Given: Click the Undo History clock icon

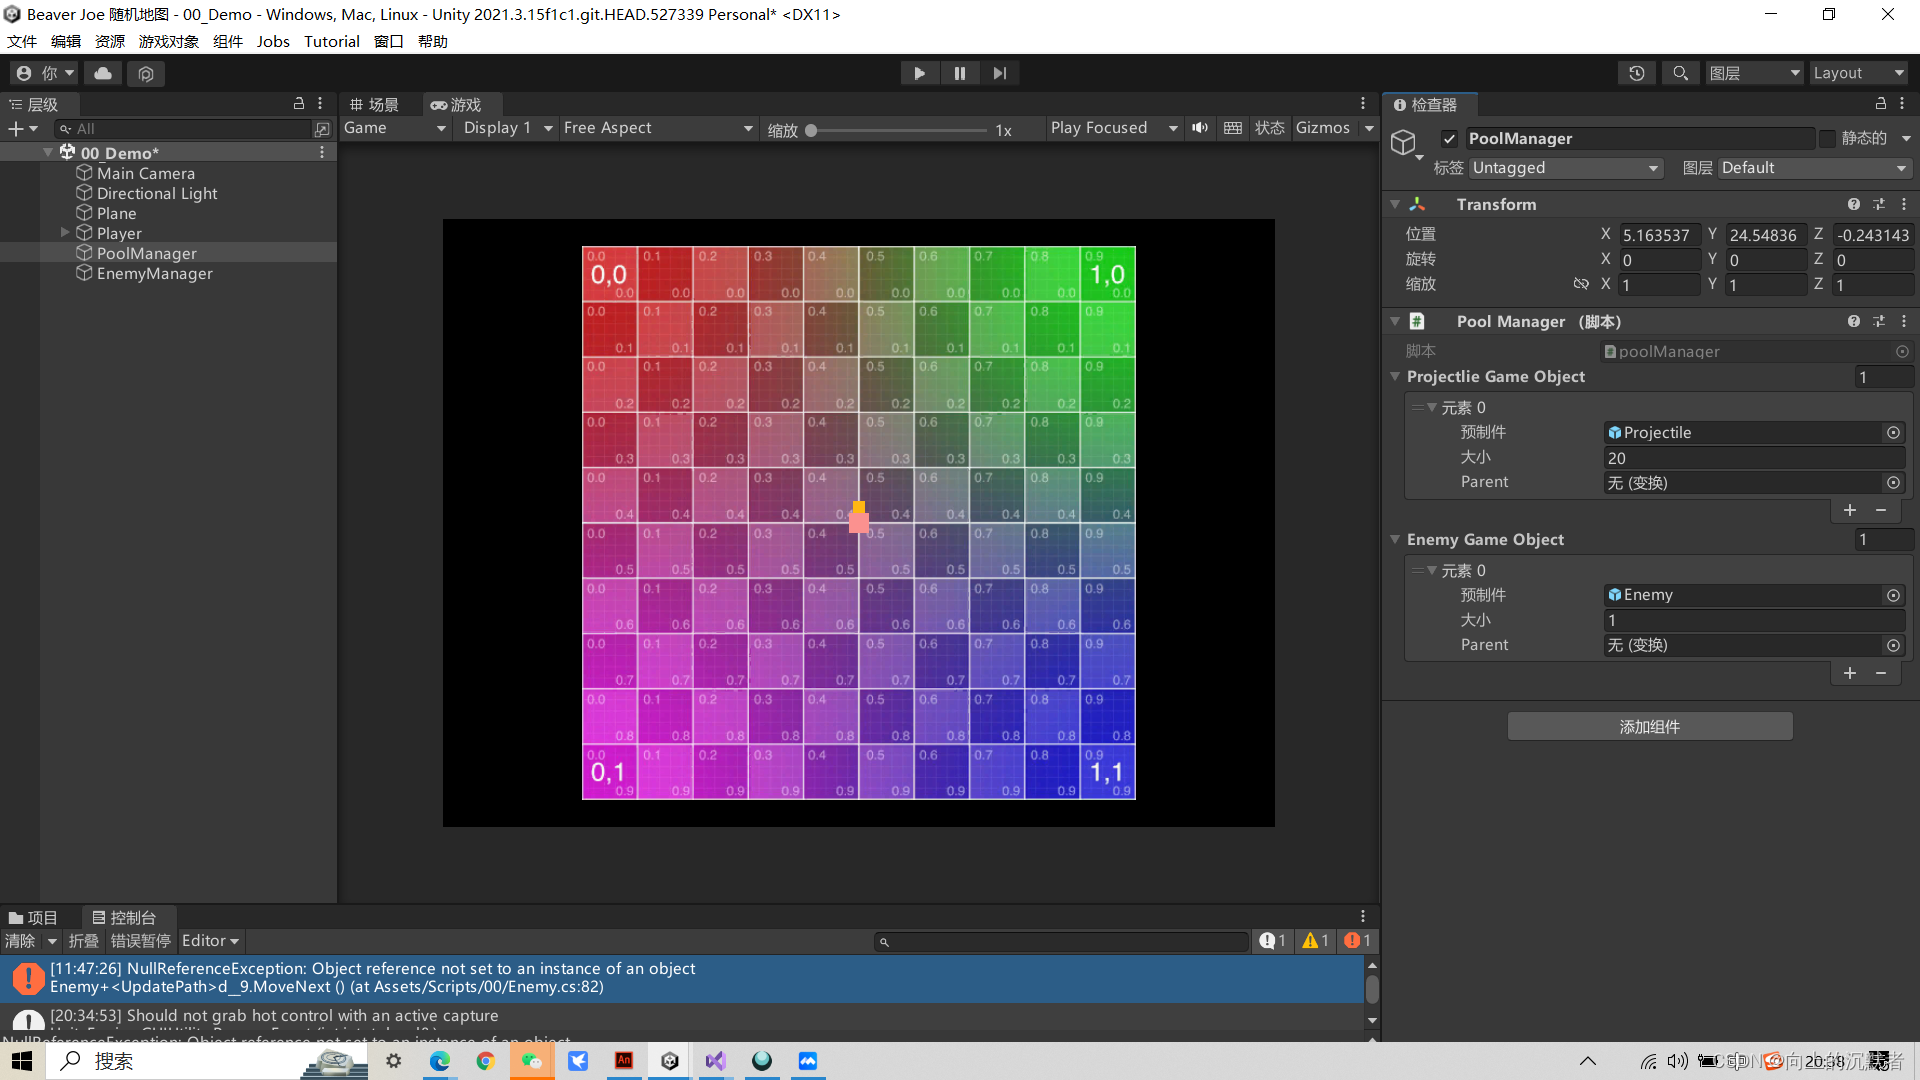Looking at the screenshot, I should tap(1636, 72).
